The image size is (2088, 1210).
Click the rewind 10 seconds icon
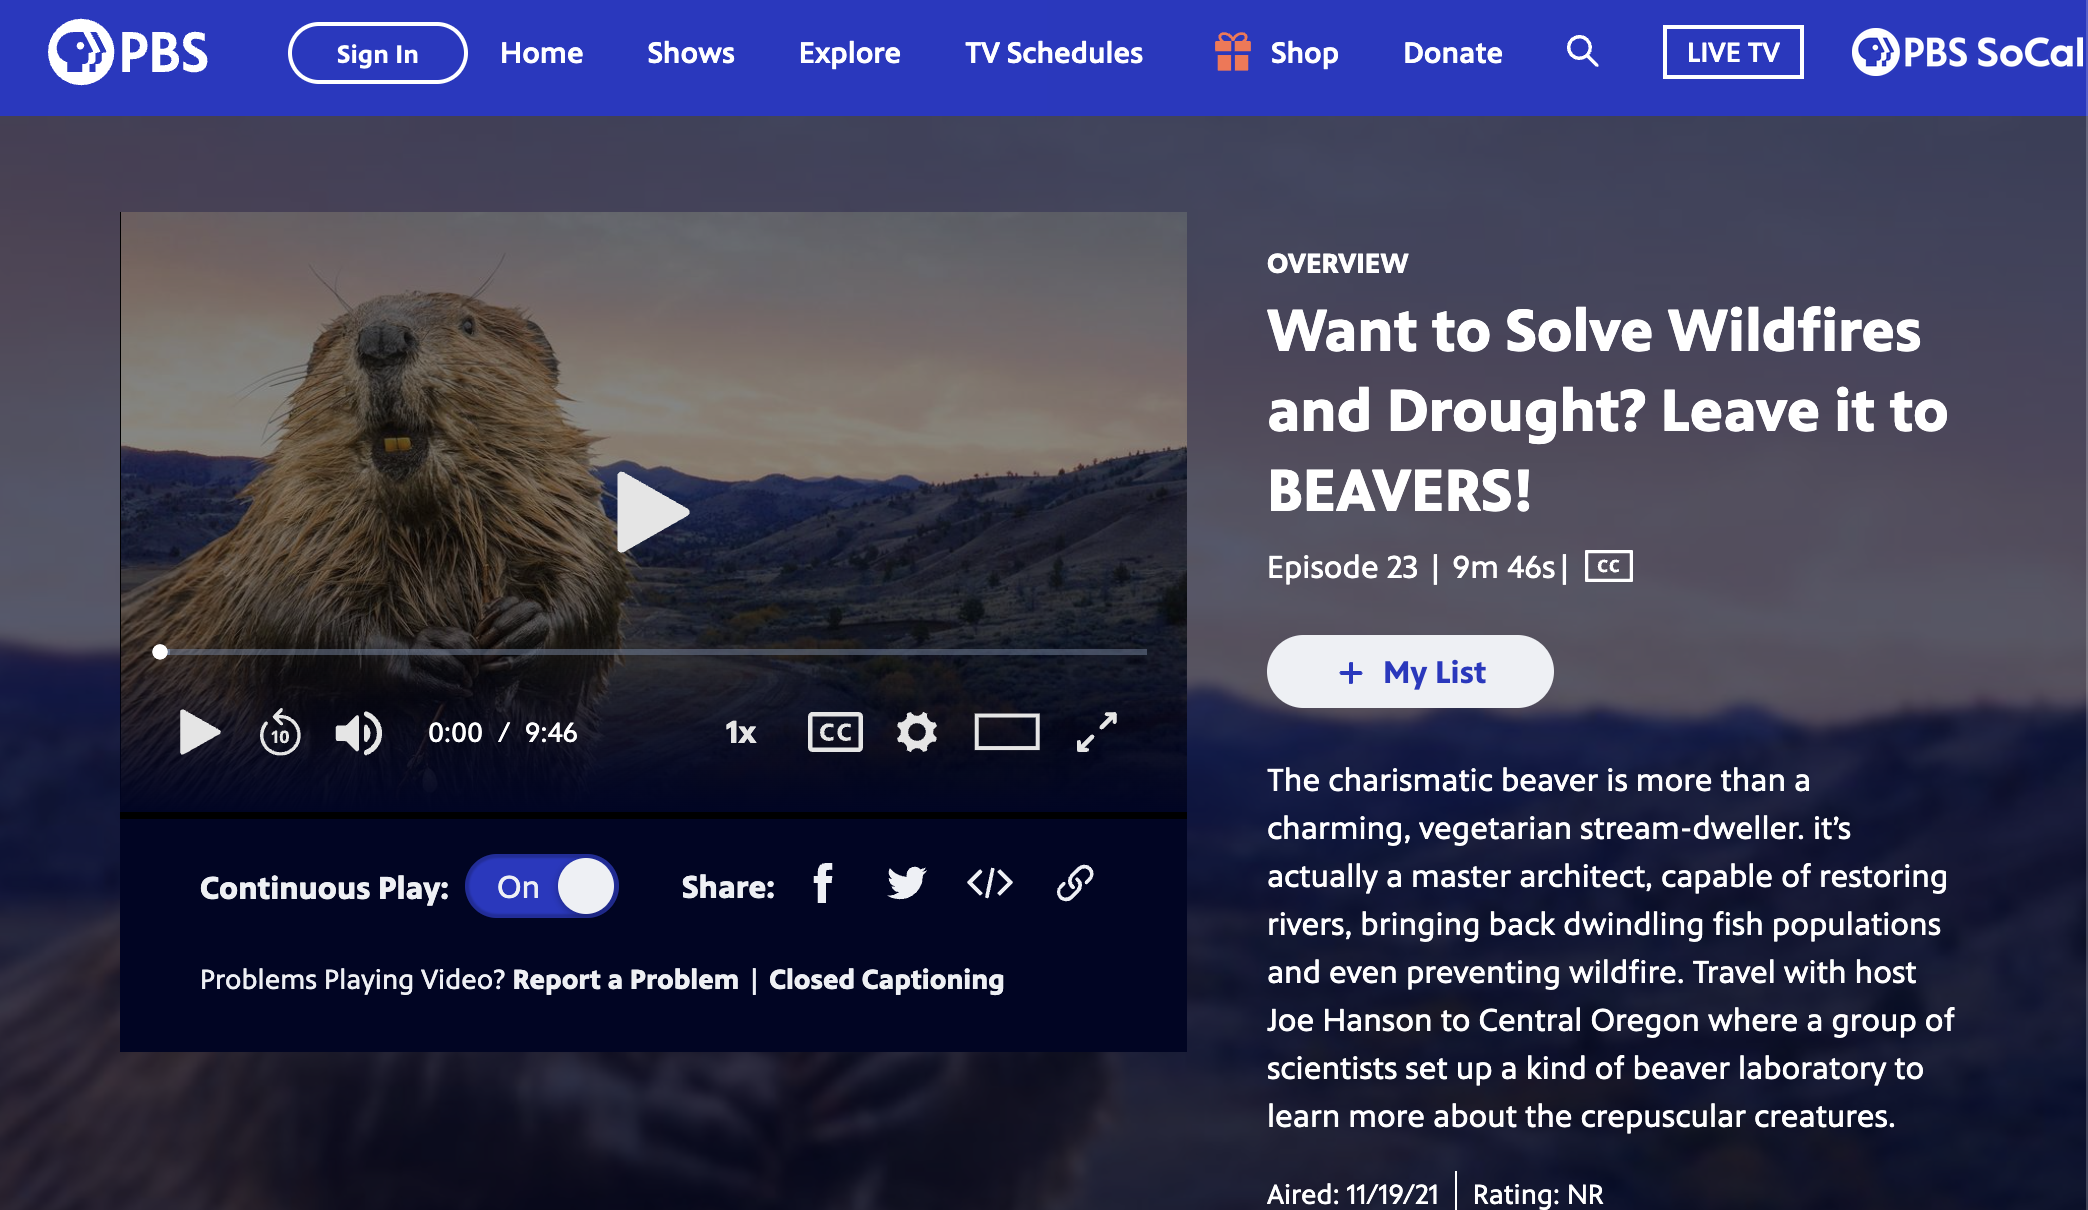pos(279,733)
